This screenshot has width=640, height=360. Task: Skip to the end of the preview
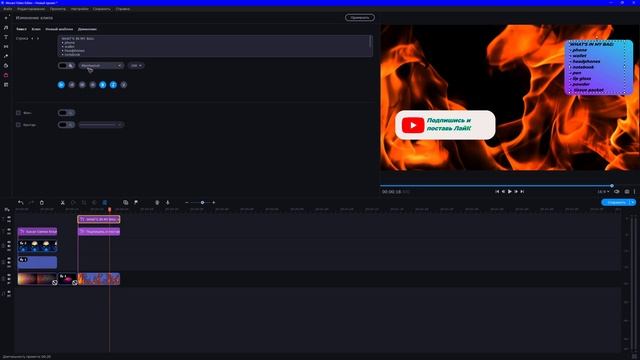tap(522, 191)
